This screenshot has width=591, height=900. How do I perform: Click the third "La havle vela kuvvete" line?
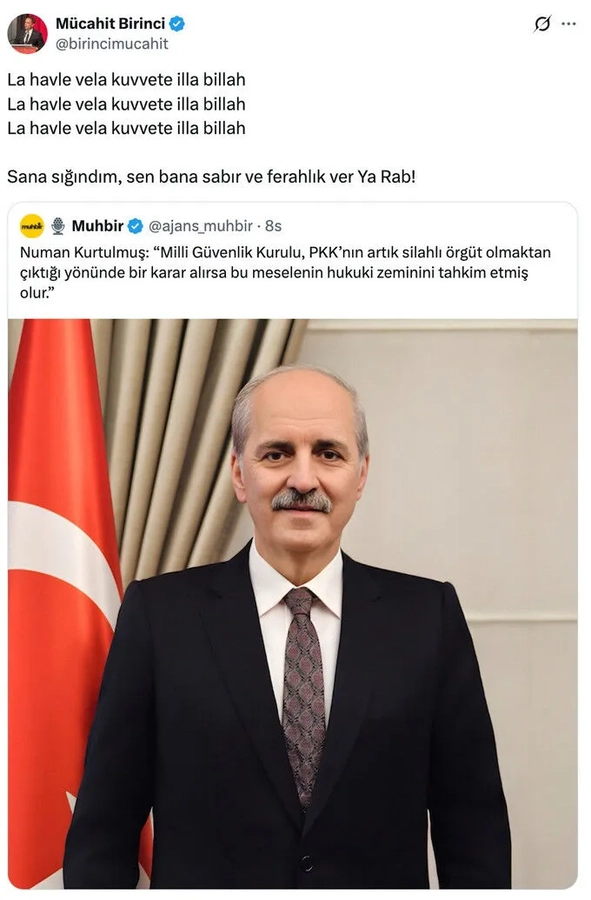tap(126, 128)
